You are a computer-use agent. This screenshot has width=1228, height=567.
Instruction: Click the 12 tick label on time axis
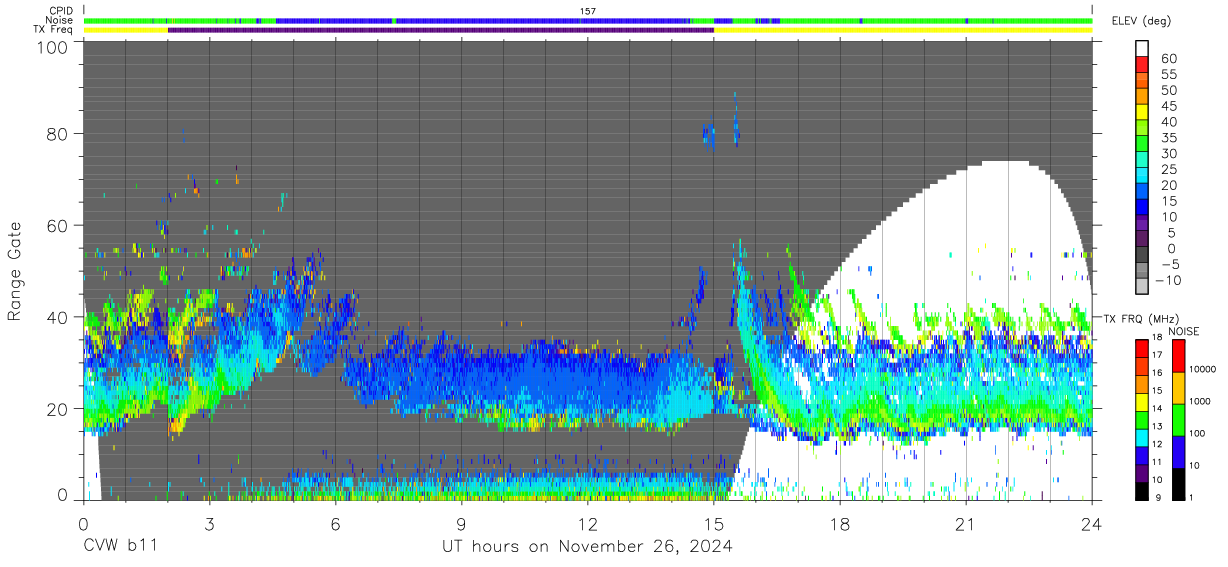(587, 524)
